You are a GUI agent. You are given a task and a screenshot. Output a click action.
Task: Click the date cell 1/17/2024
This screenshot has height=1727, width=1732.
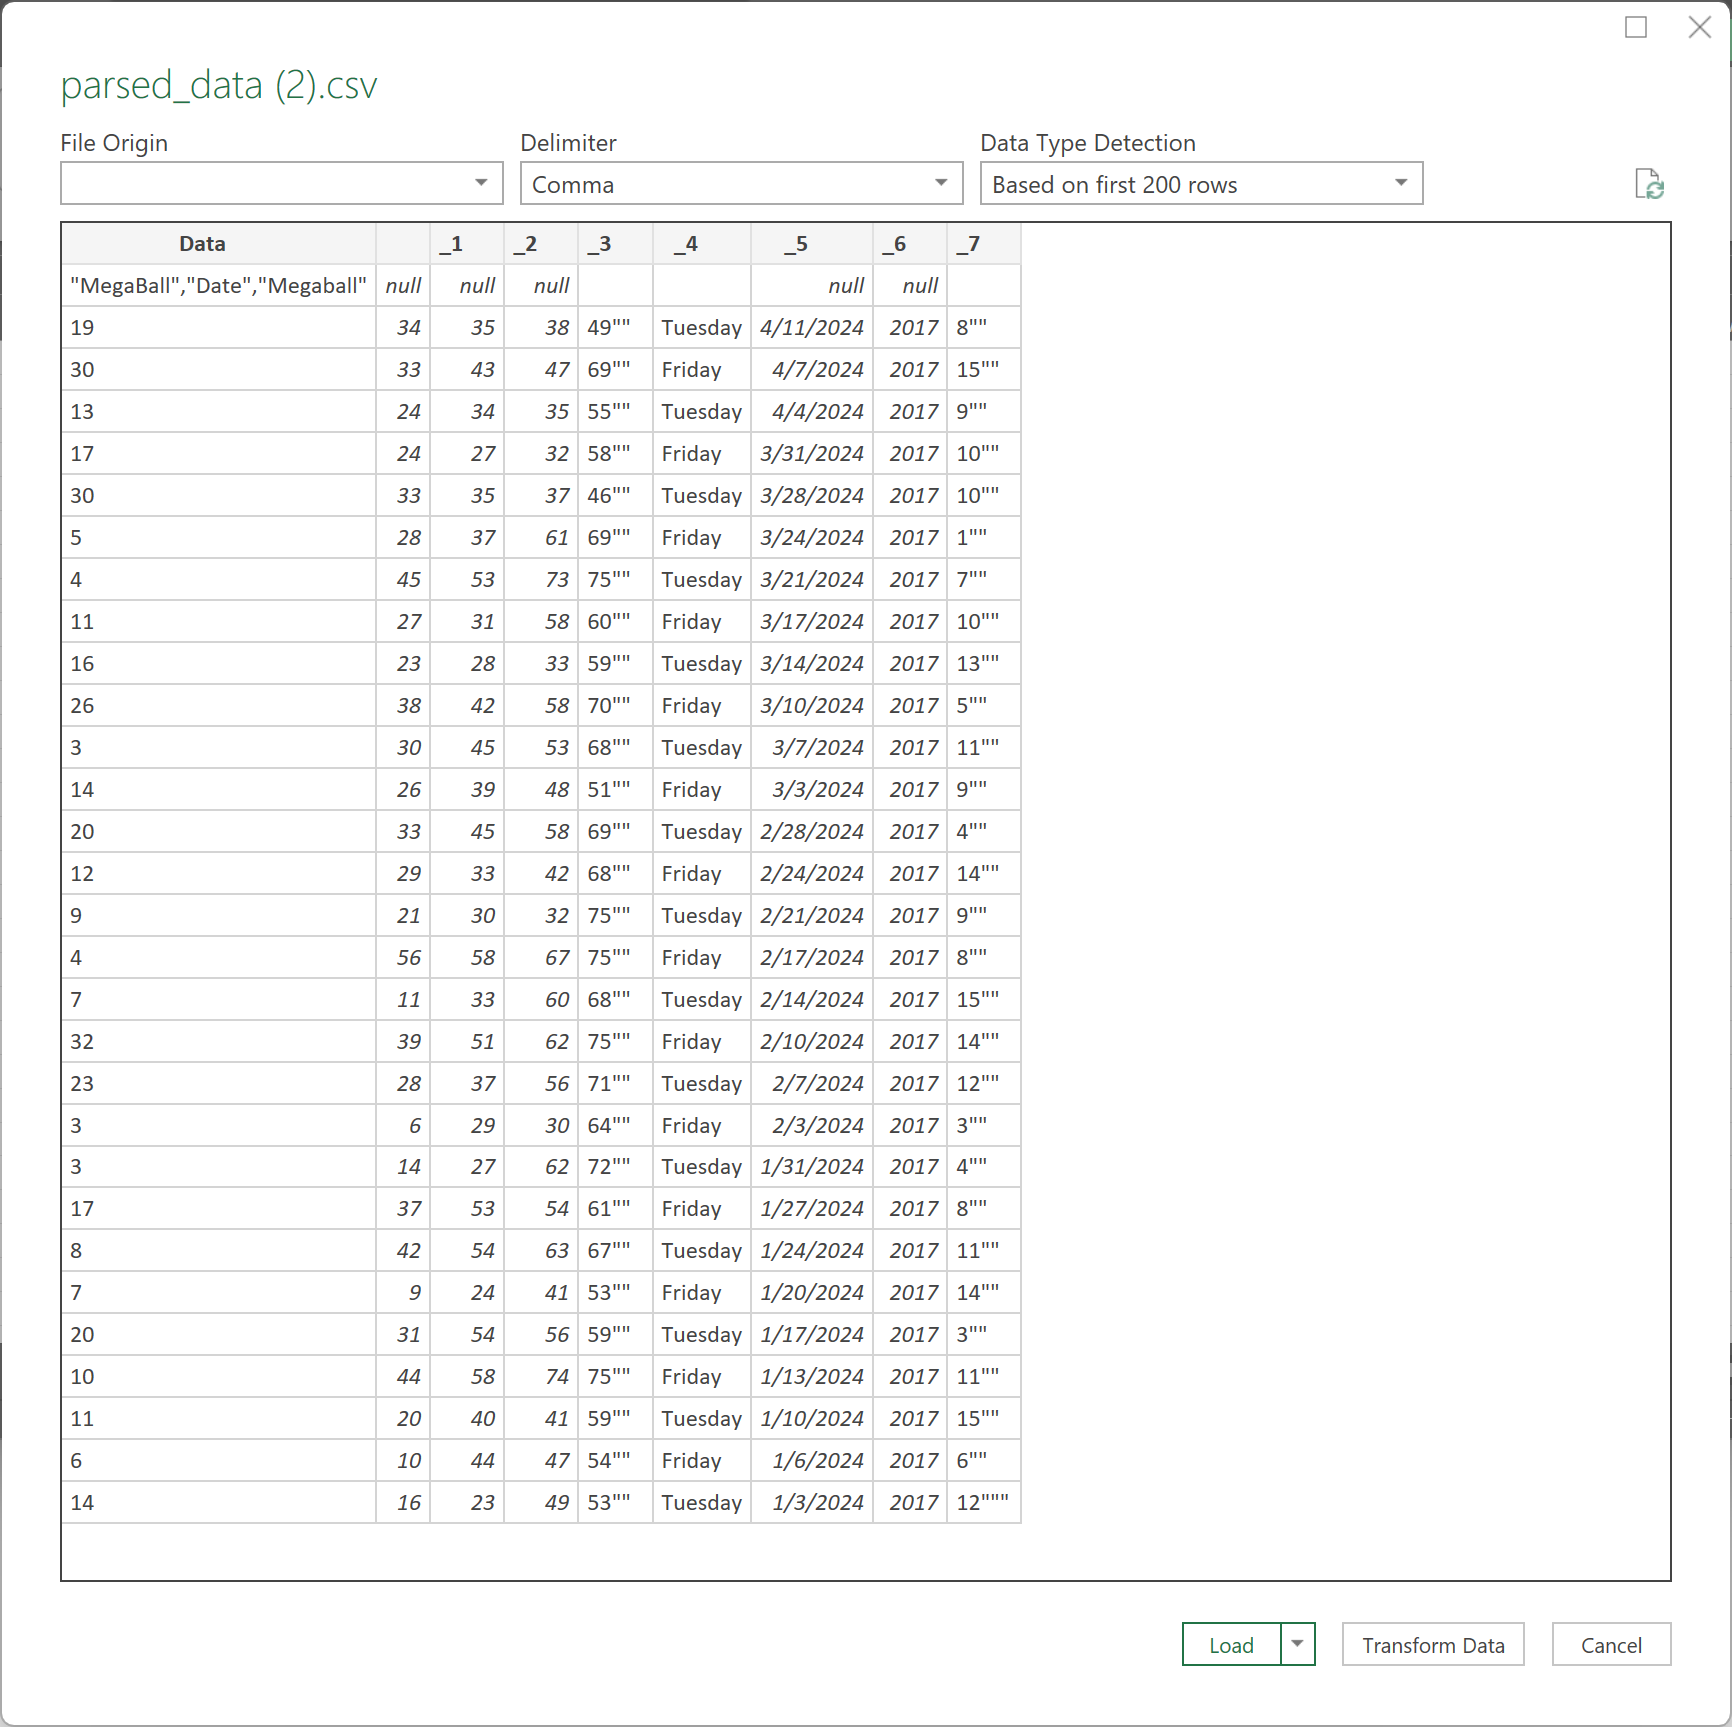tap(812, 1335)
